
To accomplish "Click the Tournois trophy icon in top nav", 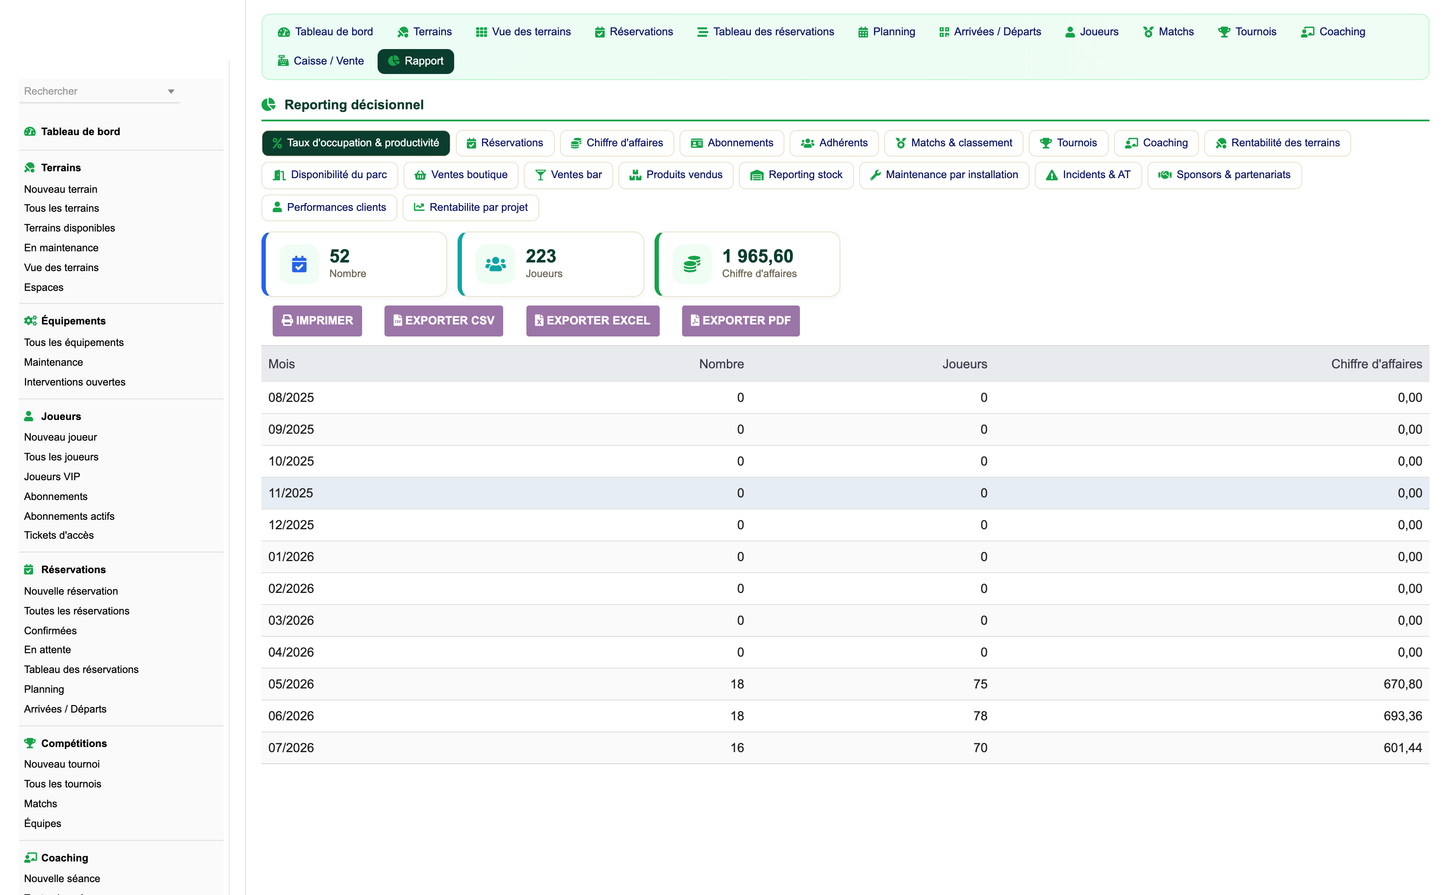I will [x=1224, y=32].
